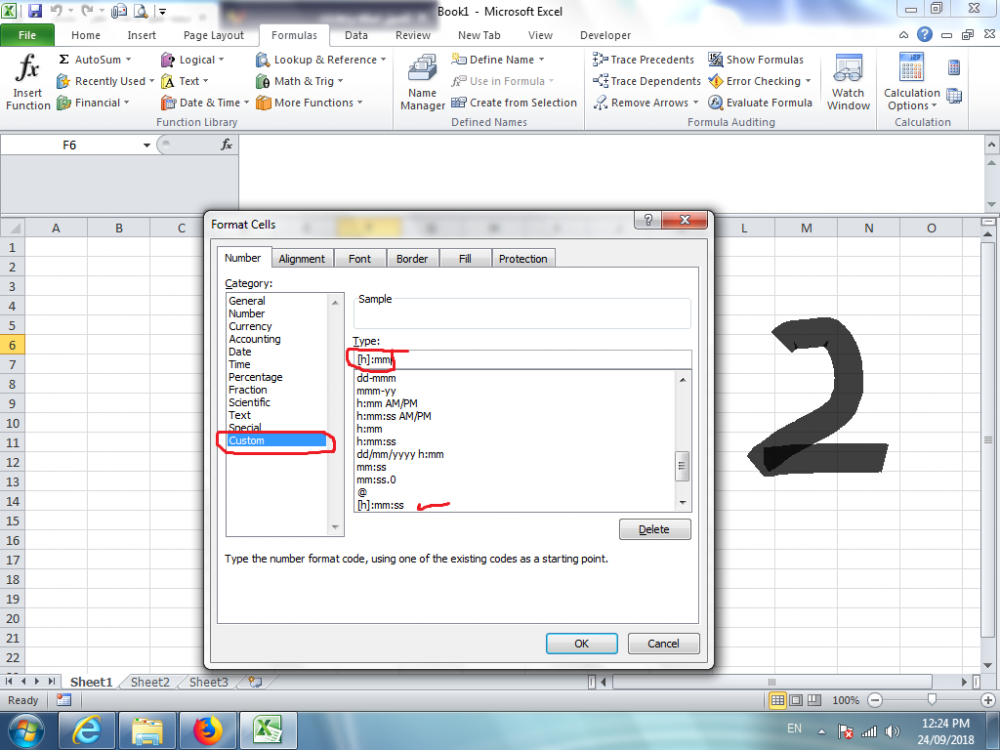Click the Windows Start button
1000x750 pixels.
pos(26,731)
